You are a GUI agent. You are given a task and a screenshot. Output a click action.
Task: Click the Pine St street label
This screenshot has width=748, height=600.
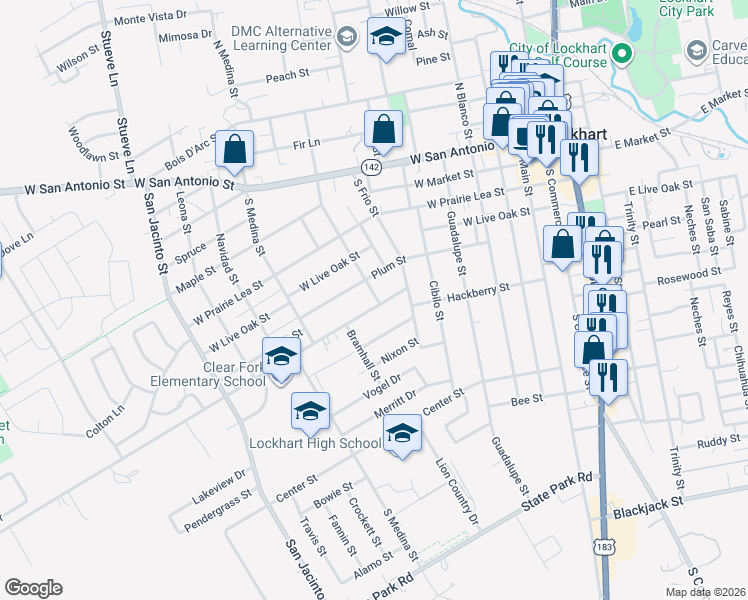(x=433, y=60)
